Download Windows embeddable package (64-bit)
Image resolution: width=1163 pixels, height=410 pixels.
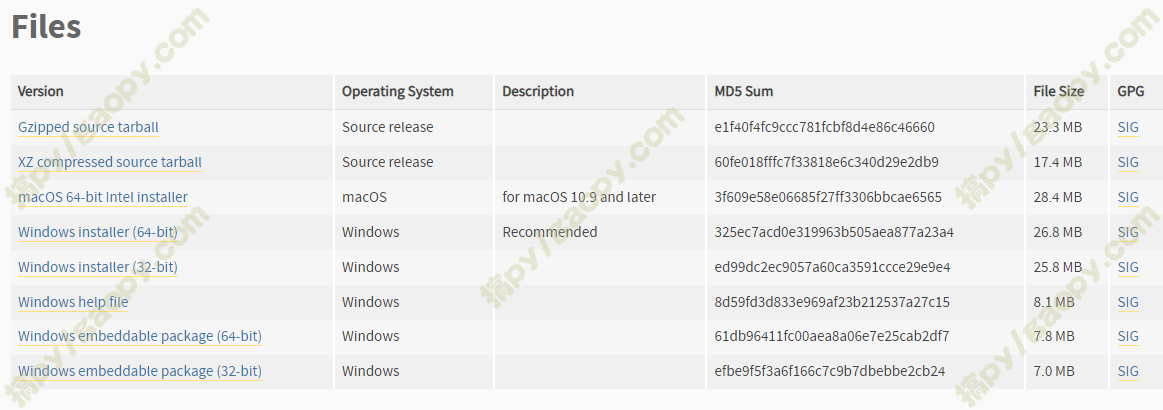click(x=140, y=337)
